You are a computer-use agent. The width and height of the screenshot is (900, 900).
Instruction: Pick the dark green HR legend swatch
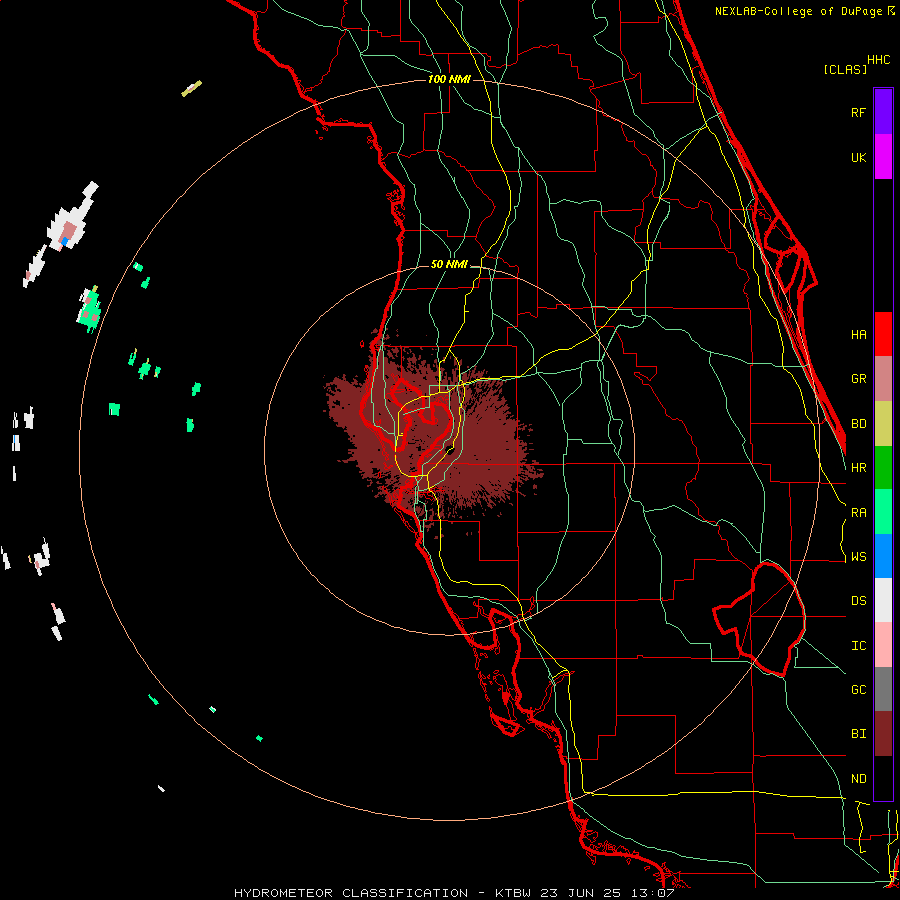click(883, 468)
